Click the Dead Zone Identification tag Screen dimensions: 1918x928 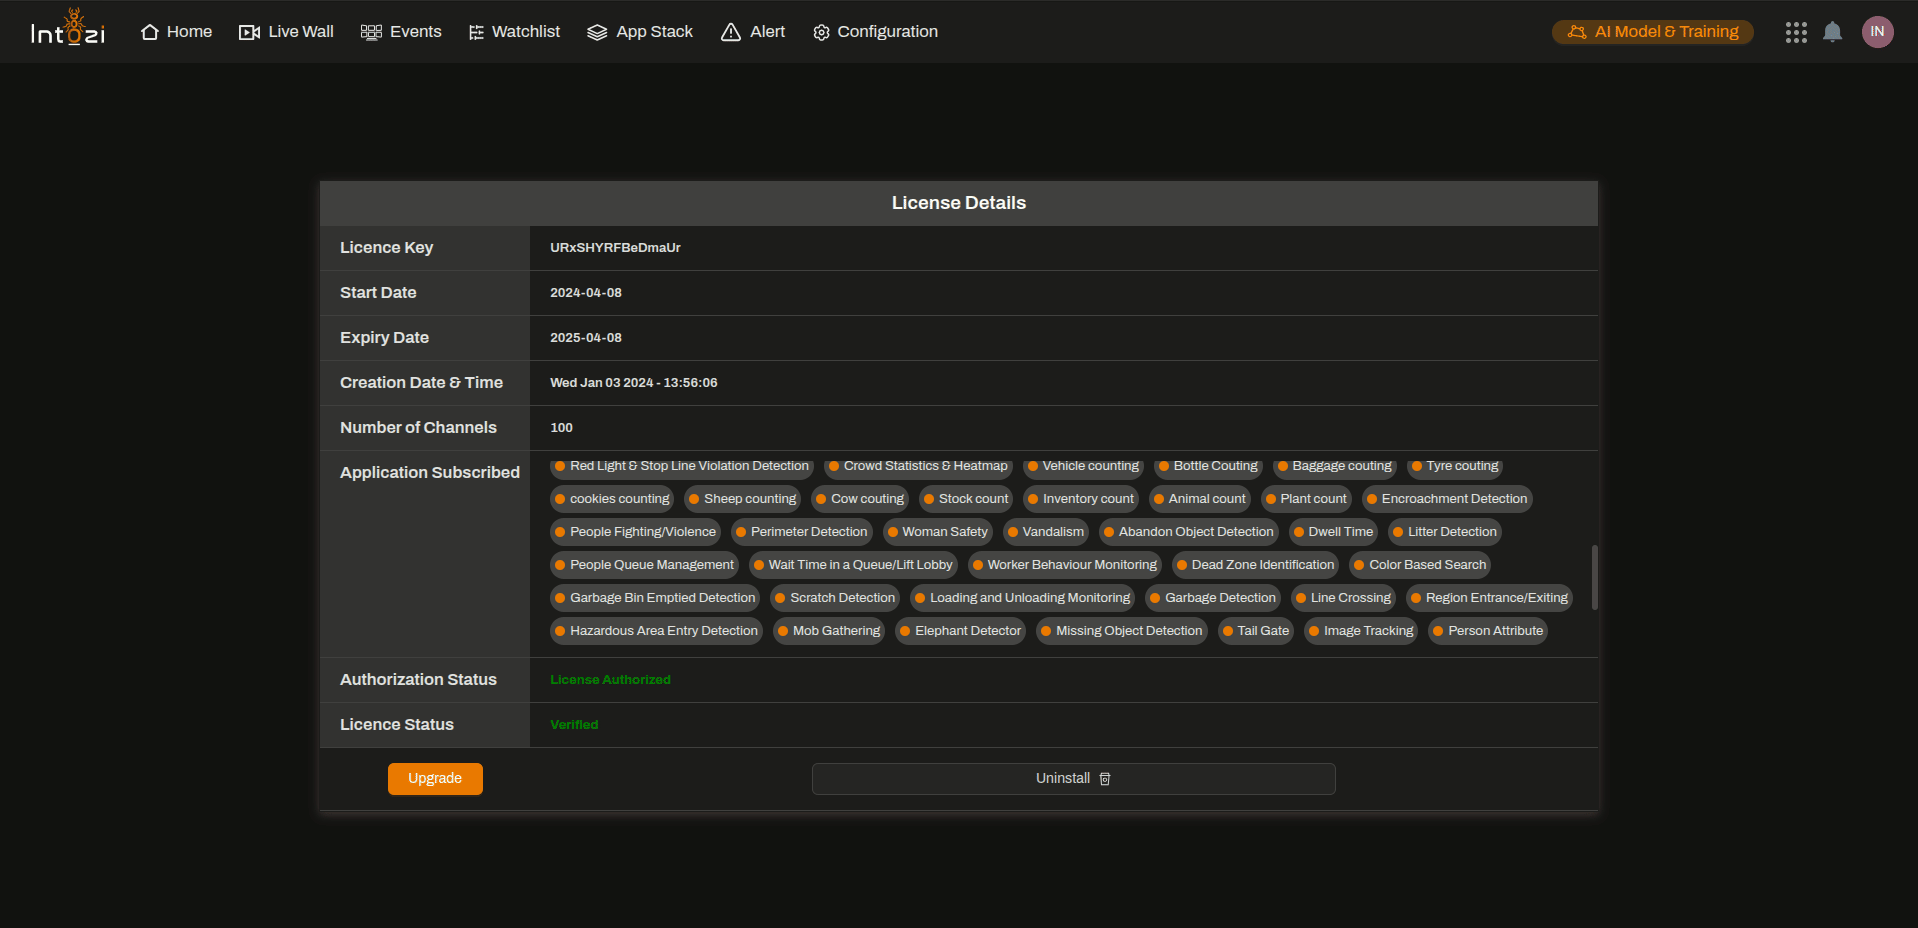click(x=1255, y=565)
